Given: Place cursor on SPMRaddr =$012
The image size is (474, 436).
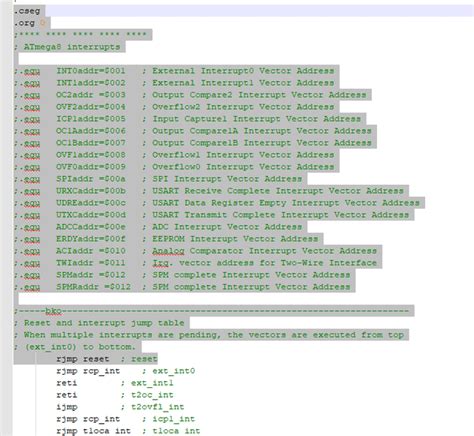Looking at the screenshot, I should 93,287.
